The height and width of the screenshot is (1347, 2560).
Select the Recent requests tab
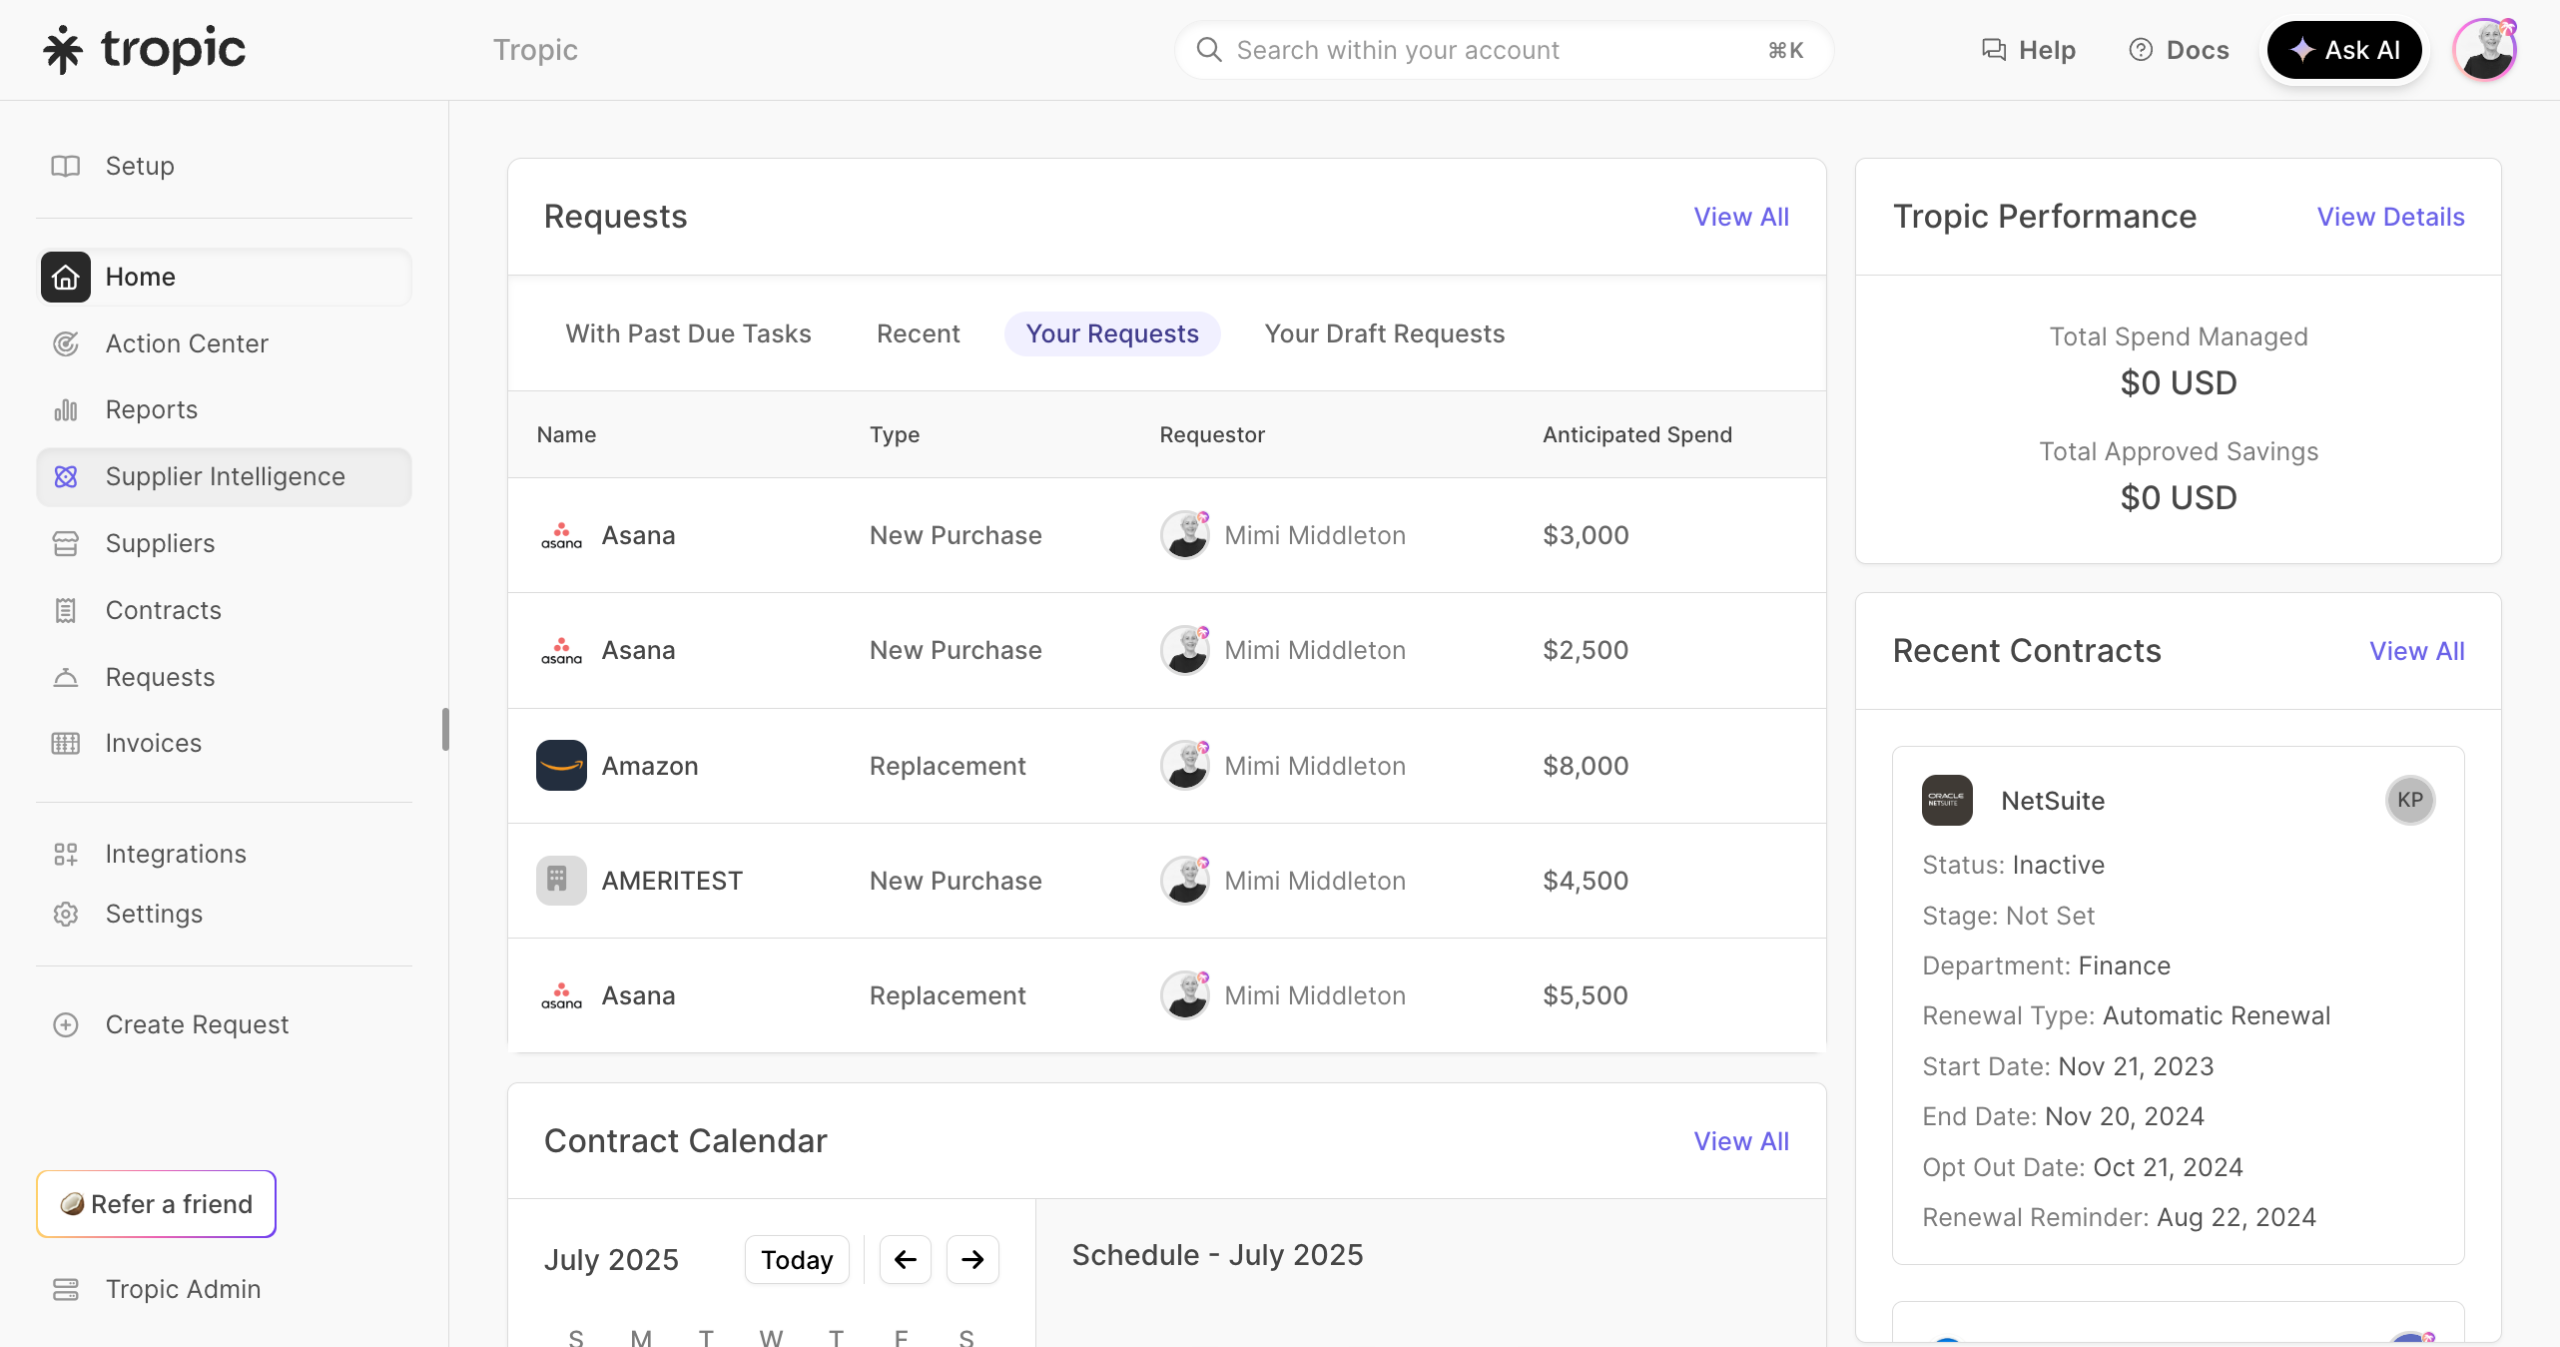[x=918, y=334]
